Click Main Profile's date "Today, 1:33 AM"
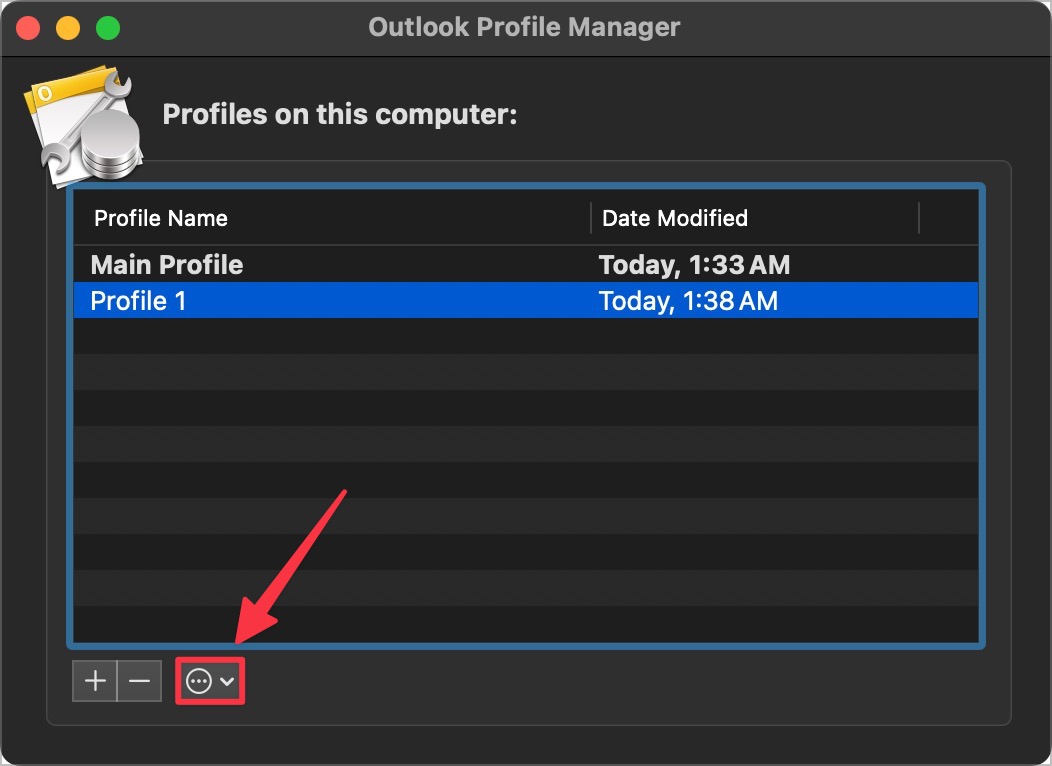The width and height of the screenshot is (1052, 766). 694,265
